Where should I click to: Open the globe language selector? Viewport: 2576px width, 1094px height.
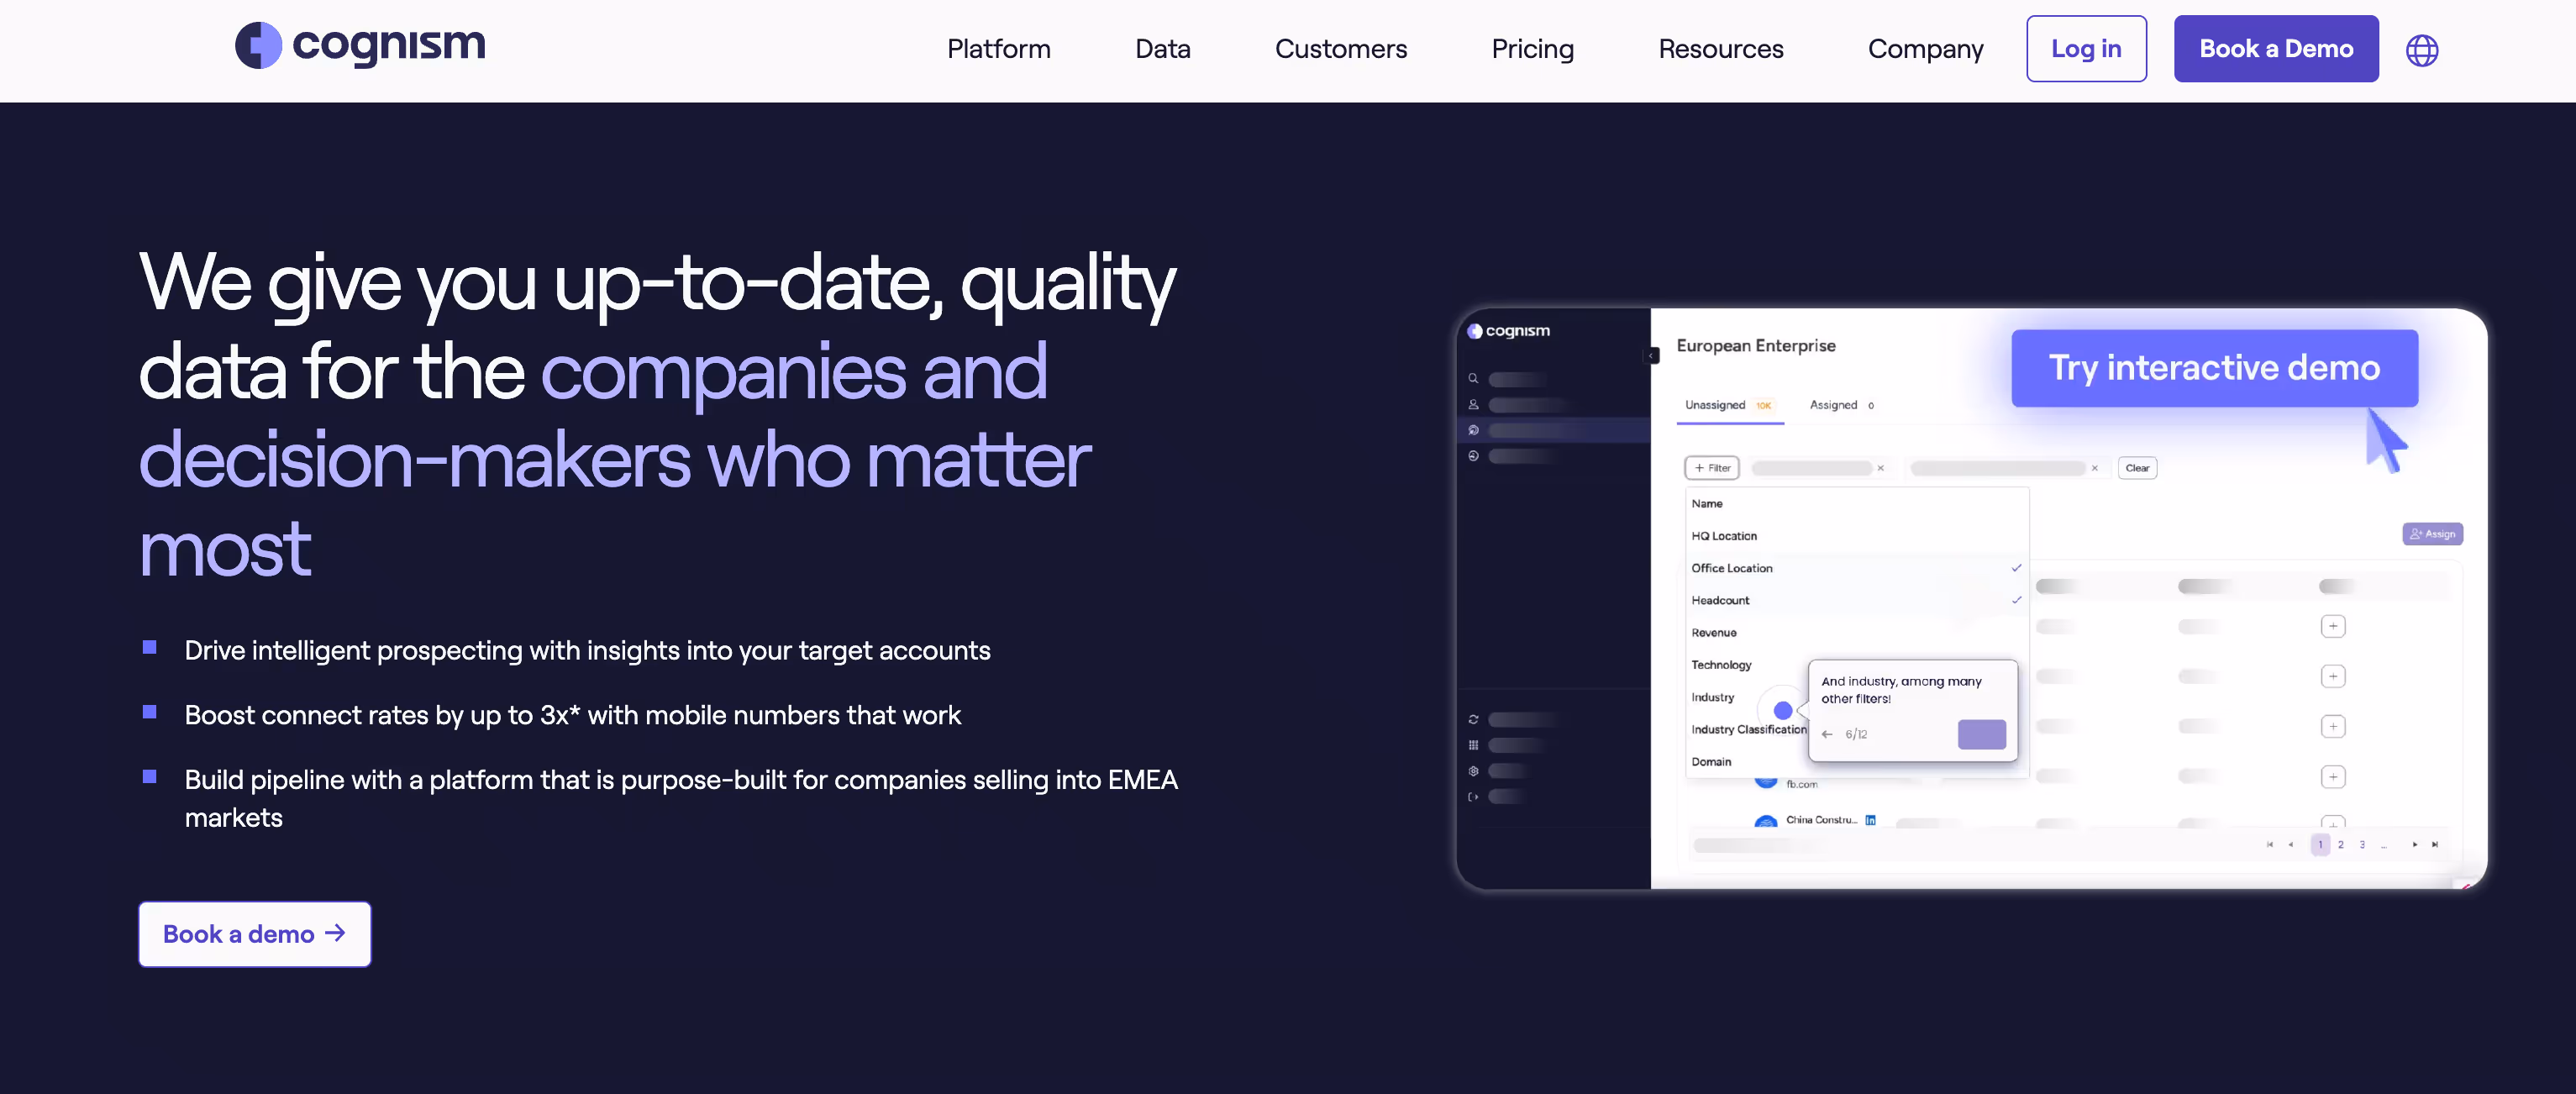click(x=2421, y=50)
